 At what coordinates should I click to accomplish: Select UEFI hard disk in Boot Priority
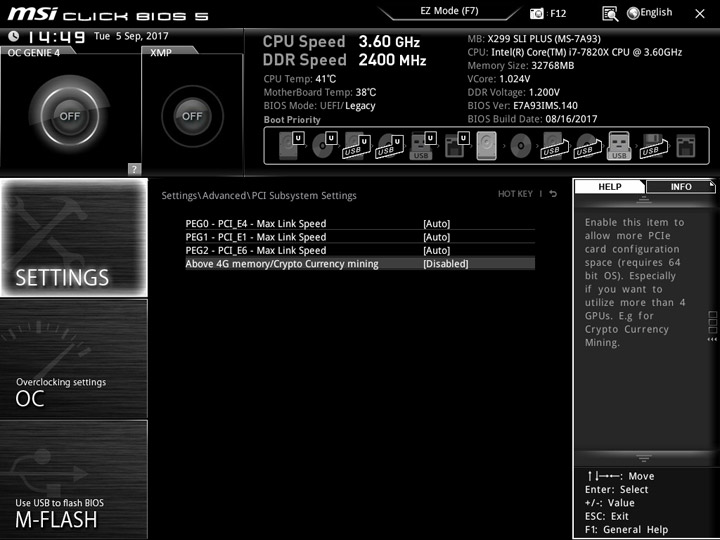tap(291, 146)
